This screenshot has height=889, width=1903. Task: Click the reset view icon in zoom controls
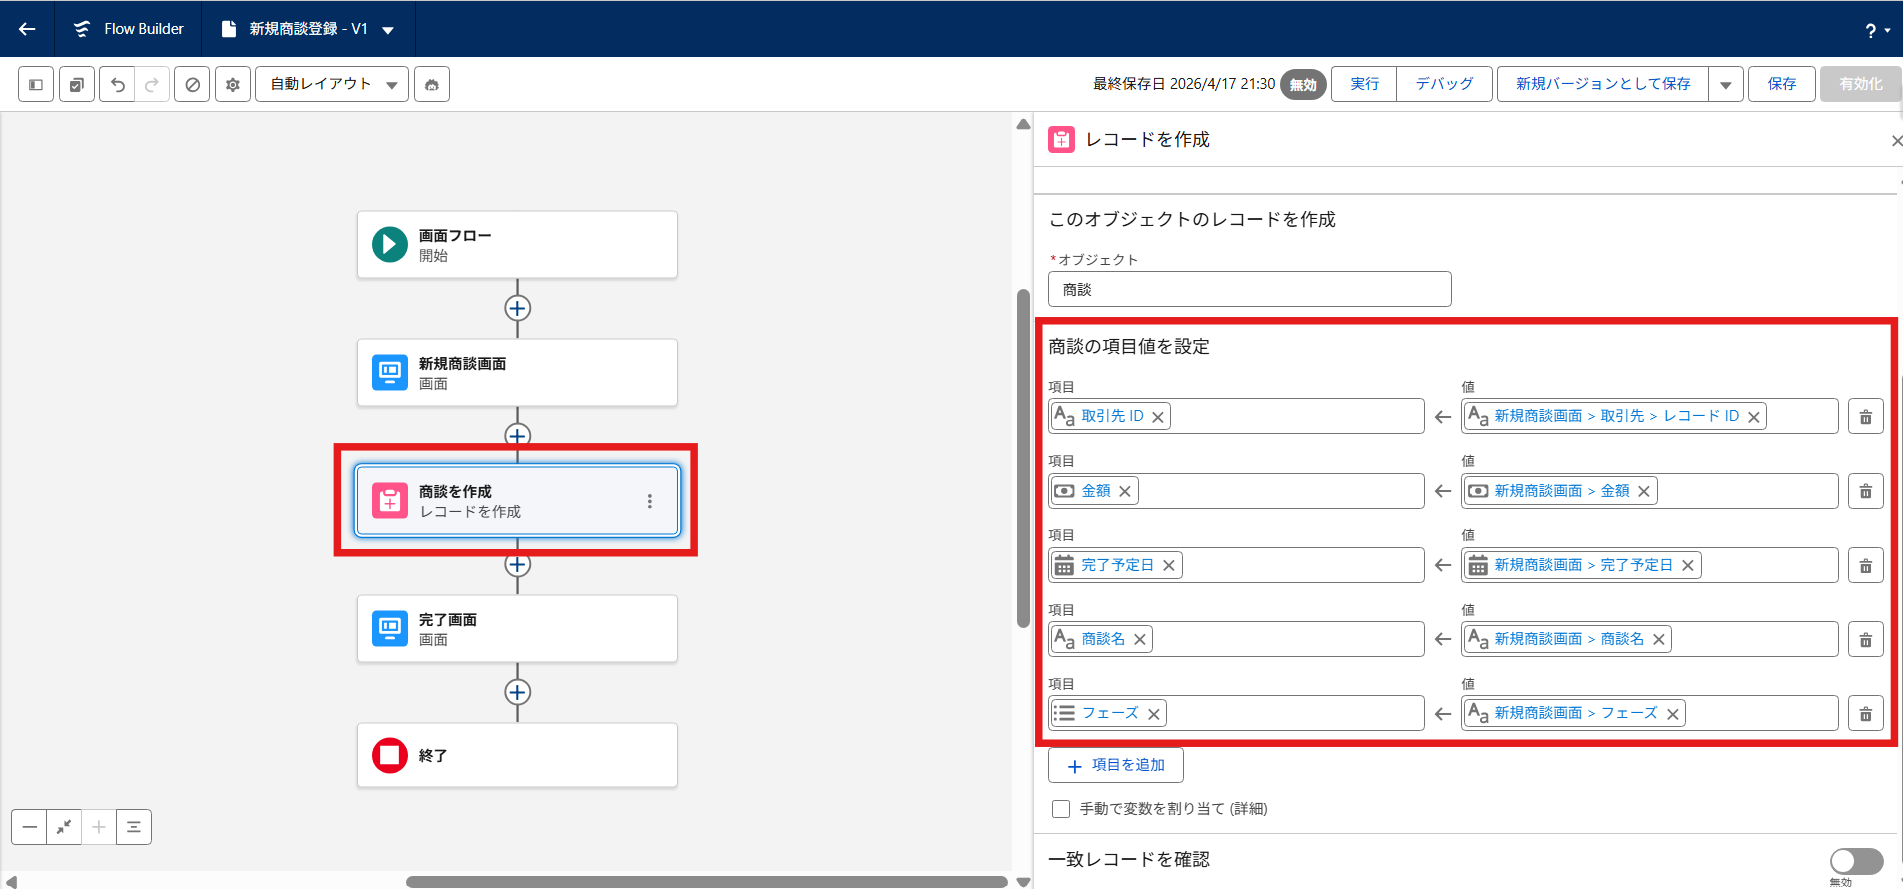[134, 827]
